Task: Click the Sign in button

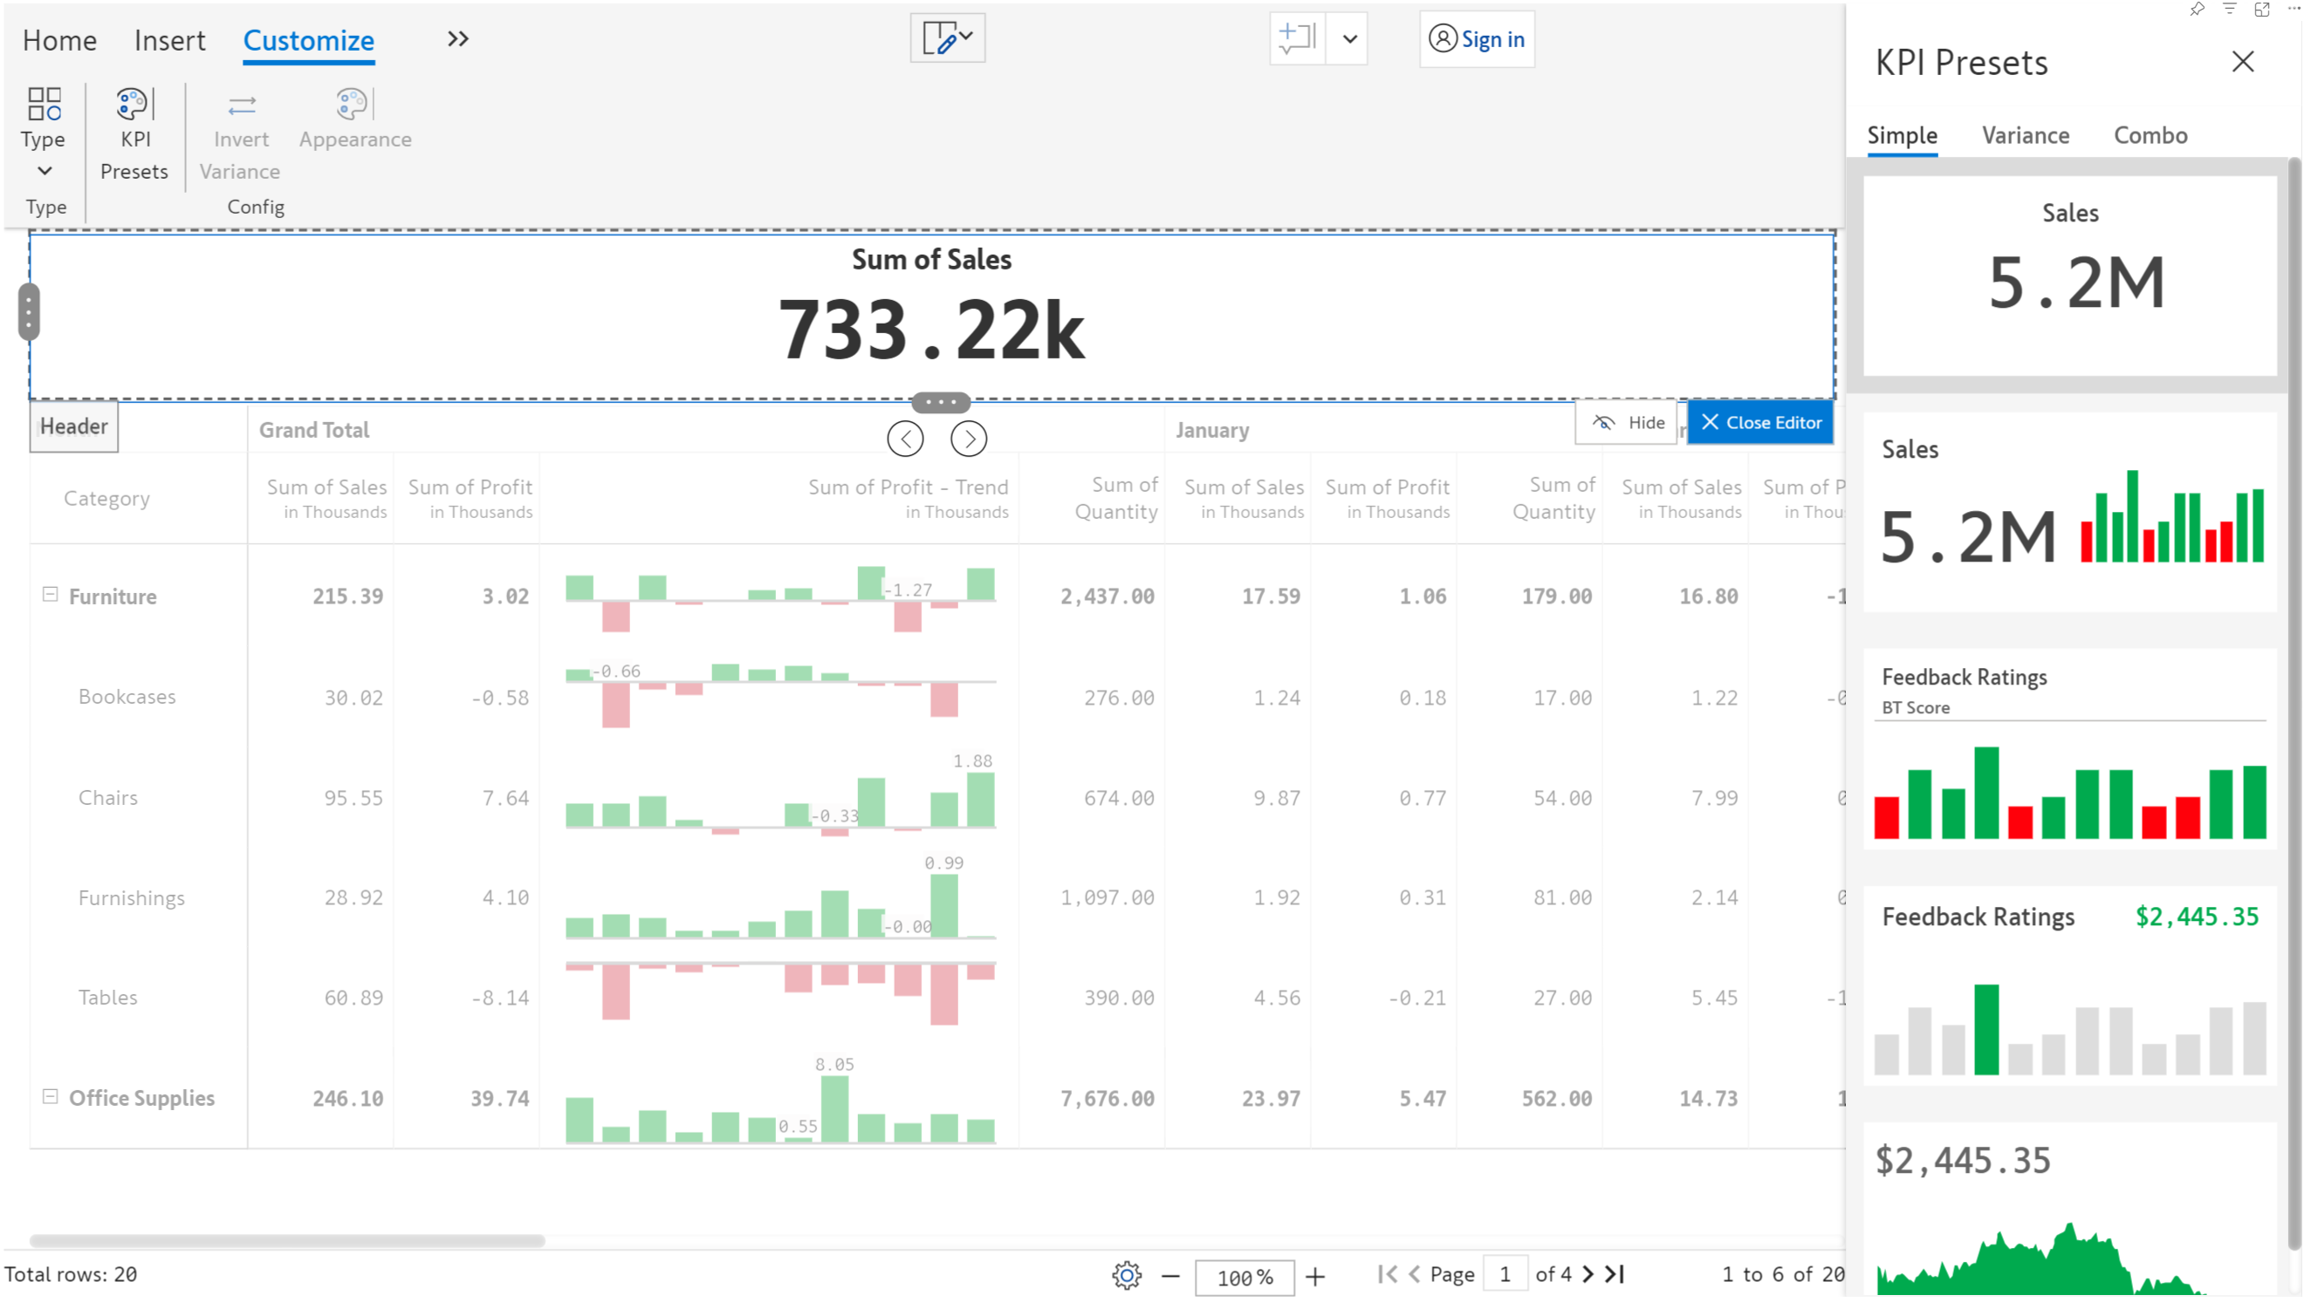Action: (1477, 39)
